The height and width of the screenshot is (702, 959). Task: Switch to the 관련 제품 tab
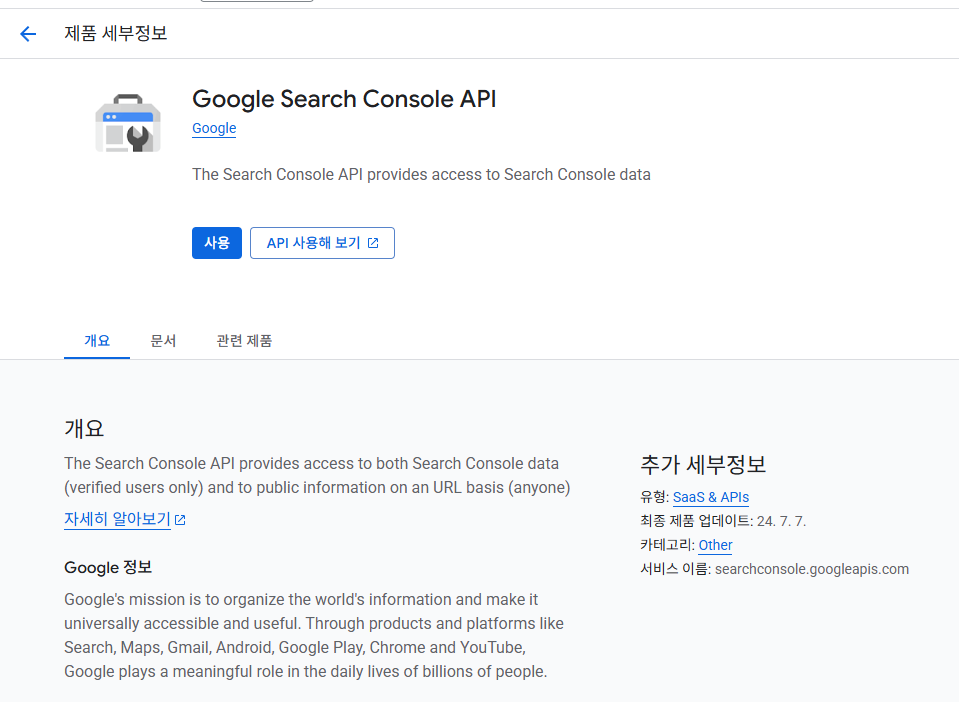click(244, 341)
